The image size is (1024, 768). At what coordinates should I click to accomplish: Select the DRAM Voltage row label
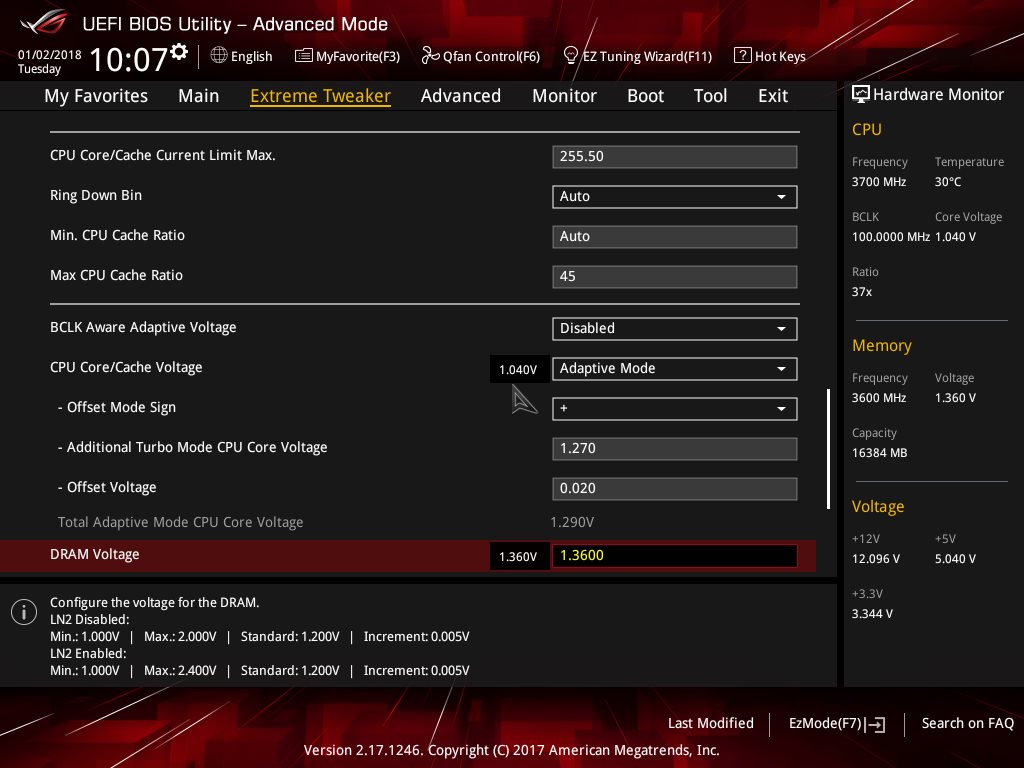[95, 554]
